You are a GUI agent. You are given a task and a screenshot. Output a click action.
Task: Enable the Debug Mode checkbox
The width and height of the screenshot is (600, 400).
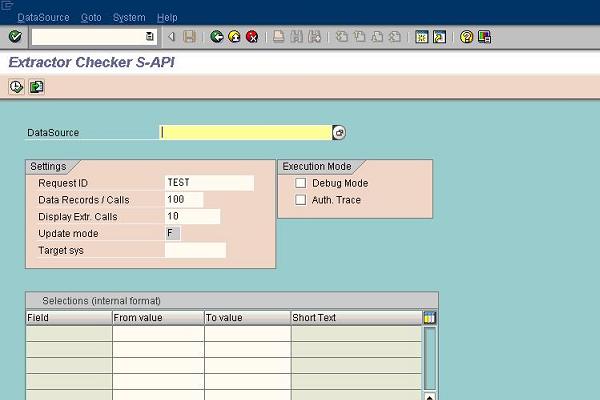tap(301, 184)
